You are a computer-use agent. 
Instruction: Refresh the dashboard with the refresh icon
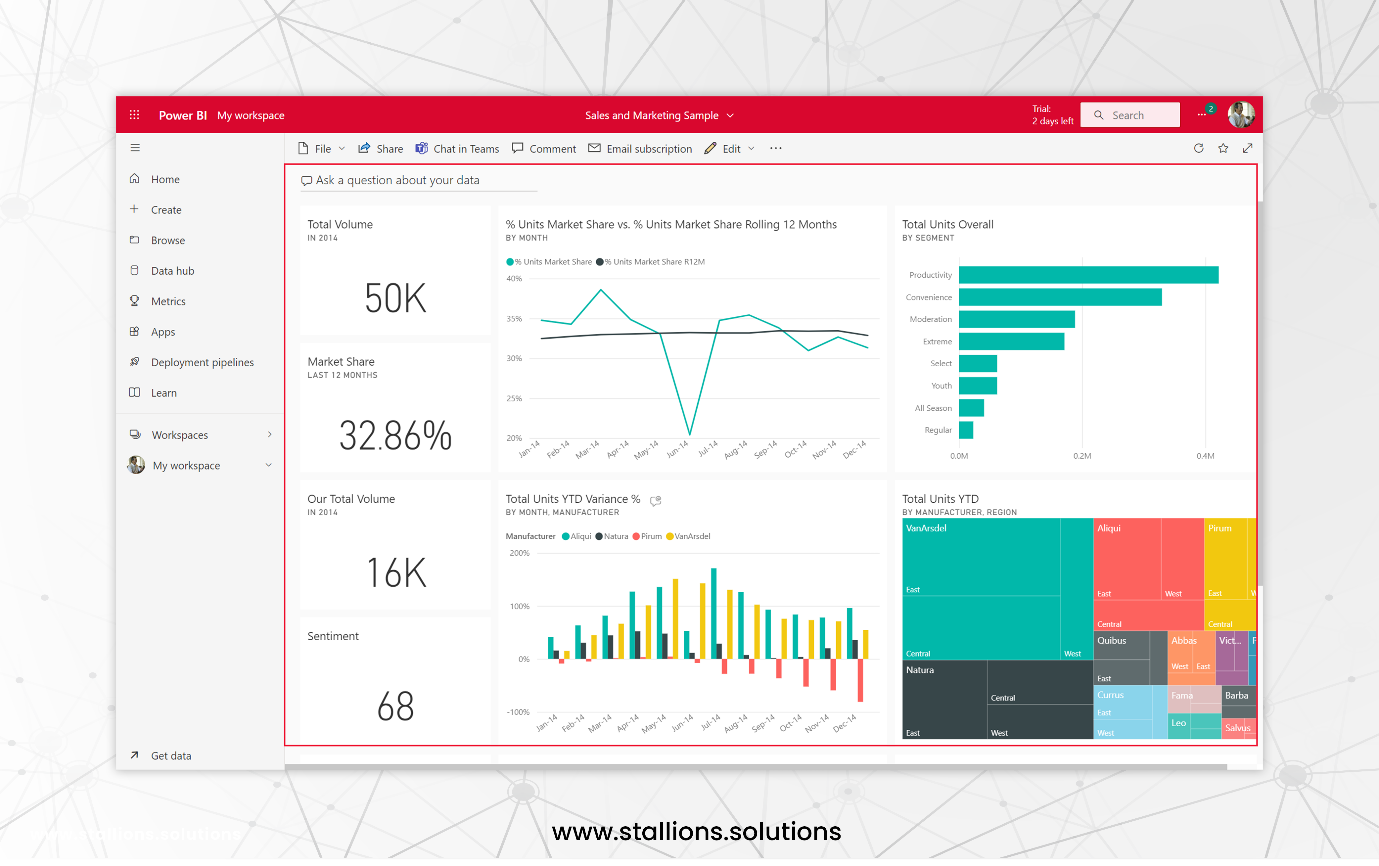tap(1199, 148)
